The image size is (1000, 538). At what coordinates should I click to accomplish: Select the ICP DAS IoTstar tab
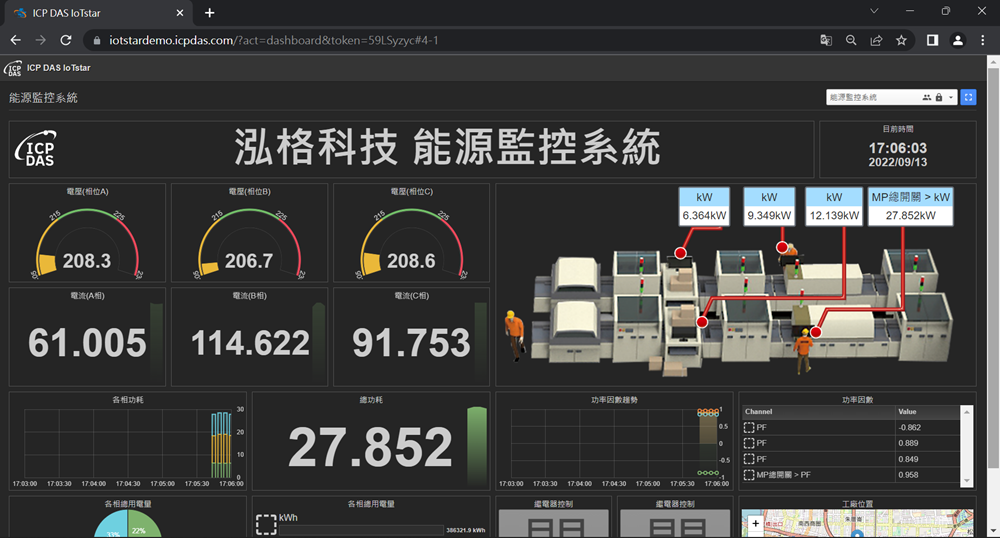pos(99,13)
